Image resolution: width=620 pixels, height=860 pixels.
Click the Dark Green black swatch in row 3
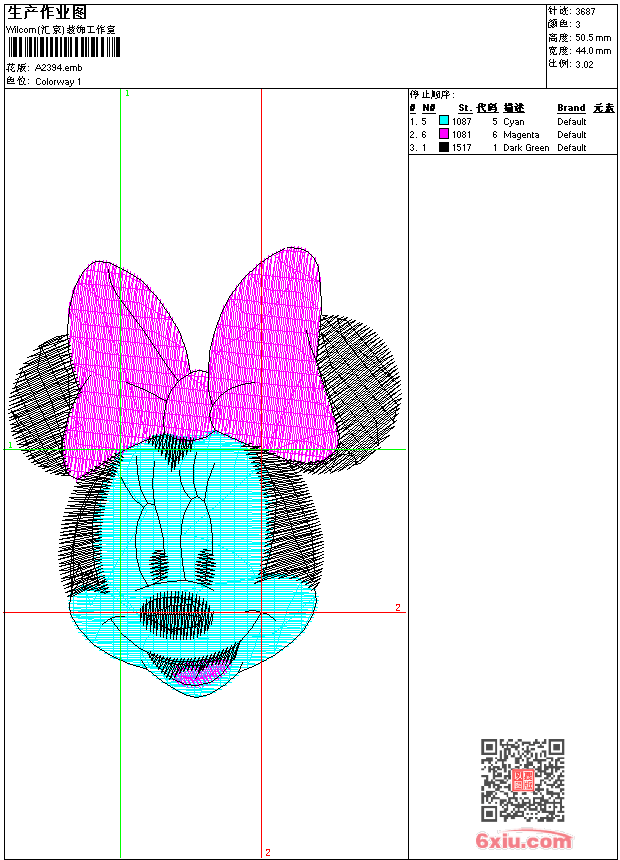tap(444, 147)
